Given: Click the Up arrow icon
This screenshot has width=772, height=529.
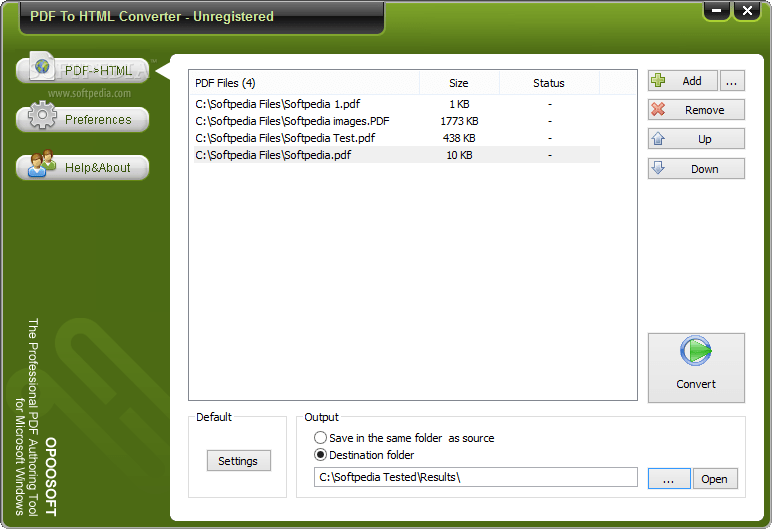Looking at the screenshot, I should tap(658, 139).
